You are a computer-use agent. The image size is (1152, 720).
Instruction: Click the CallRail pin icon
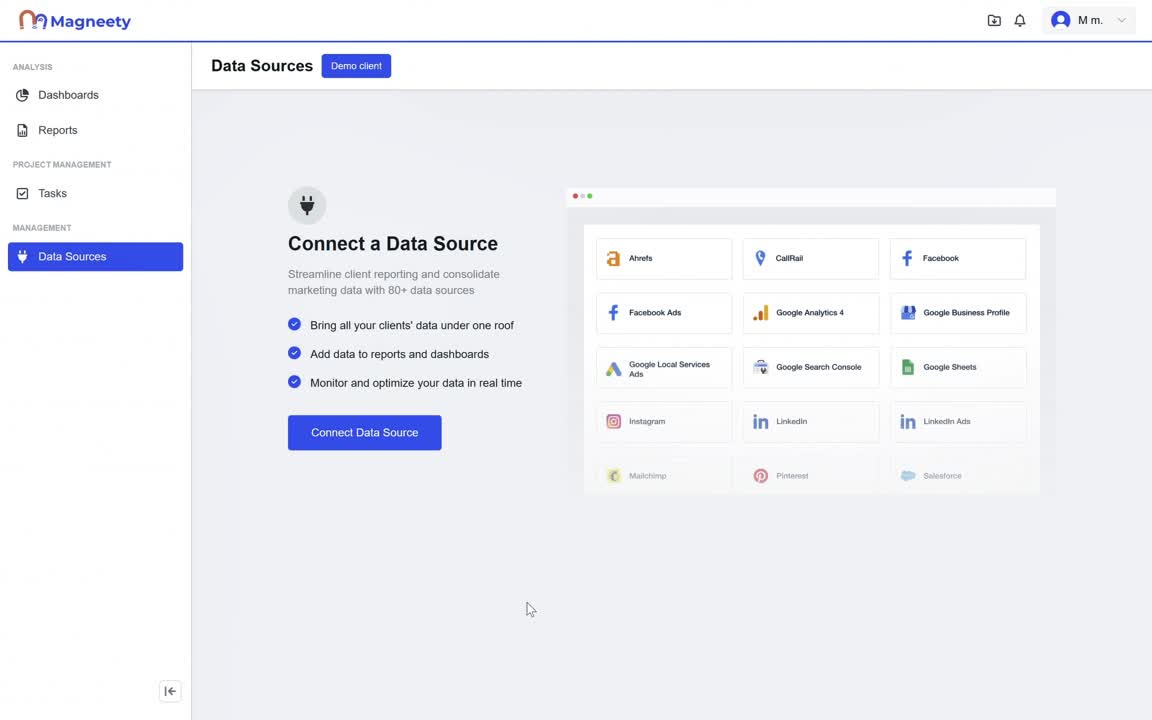[760, 258]
